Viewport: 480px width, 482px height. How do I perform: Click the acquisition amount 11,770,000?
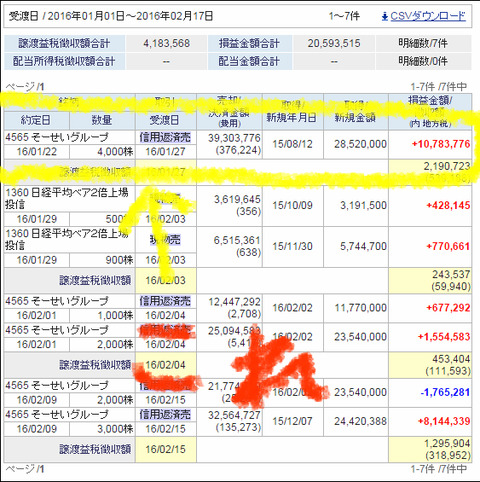pos(360,308)
